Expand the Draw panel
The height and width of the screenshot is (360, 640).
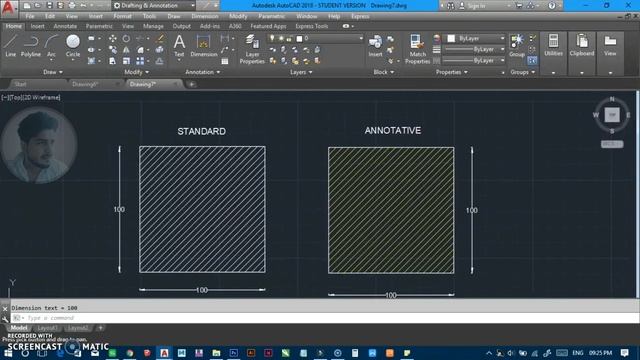(x=53, y=72)
